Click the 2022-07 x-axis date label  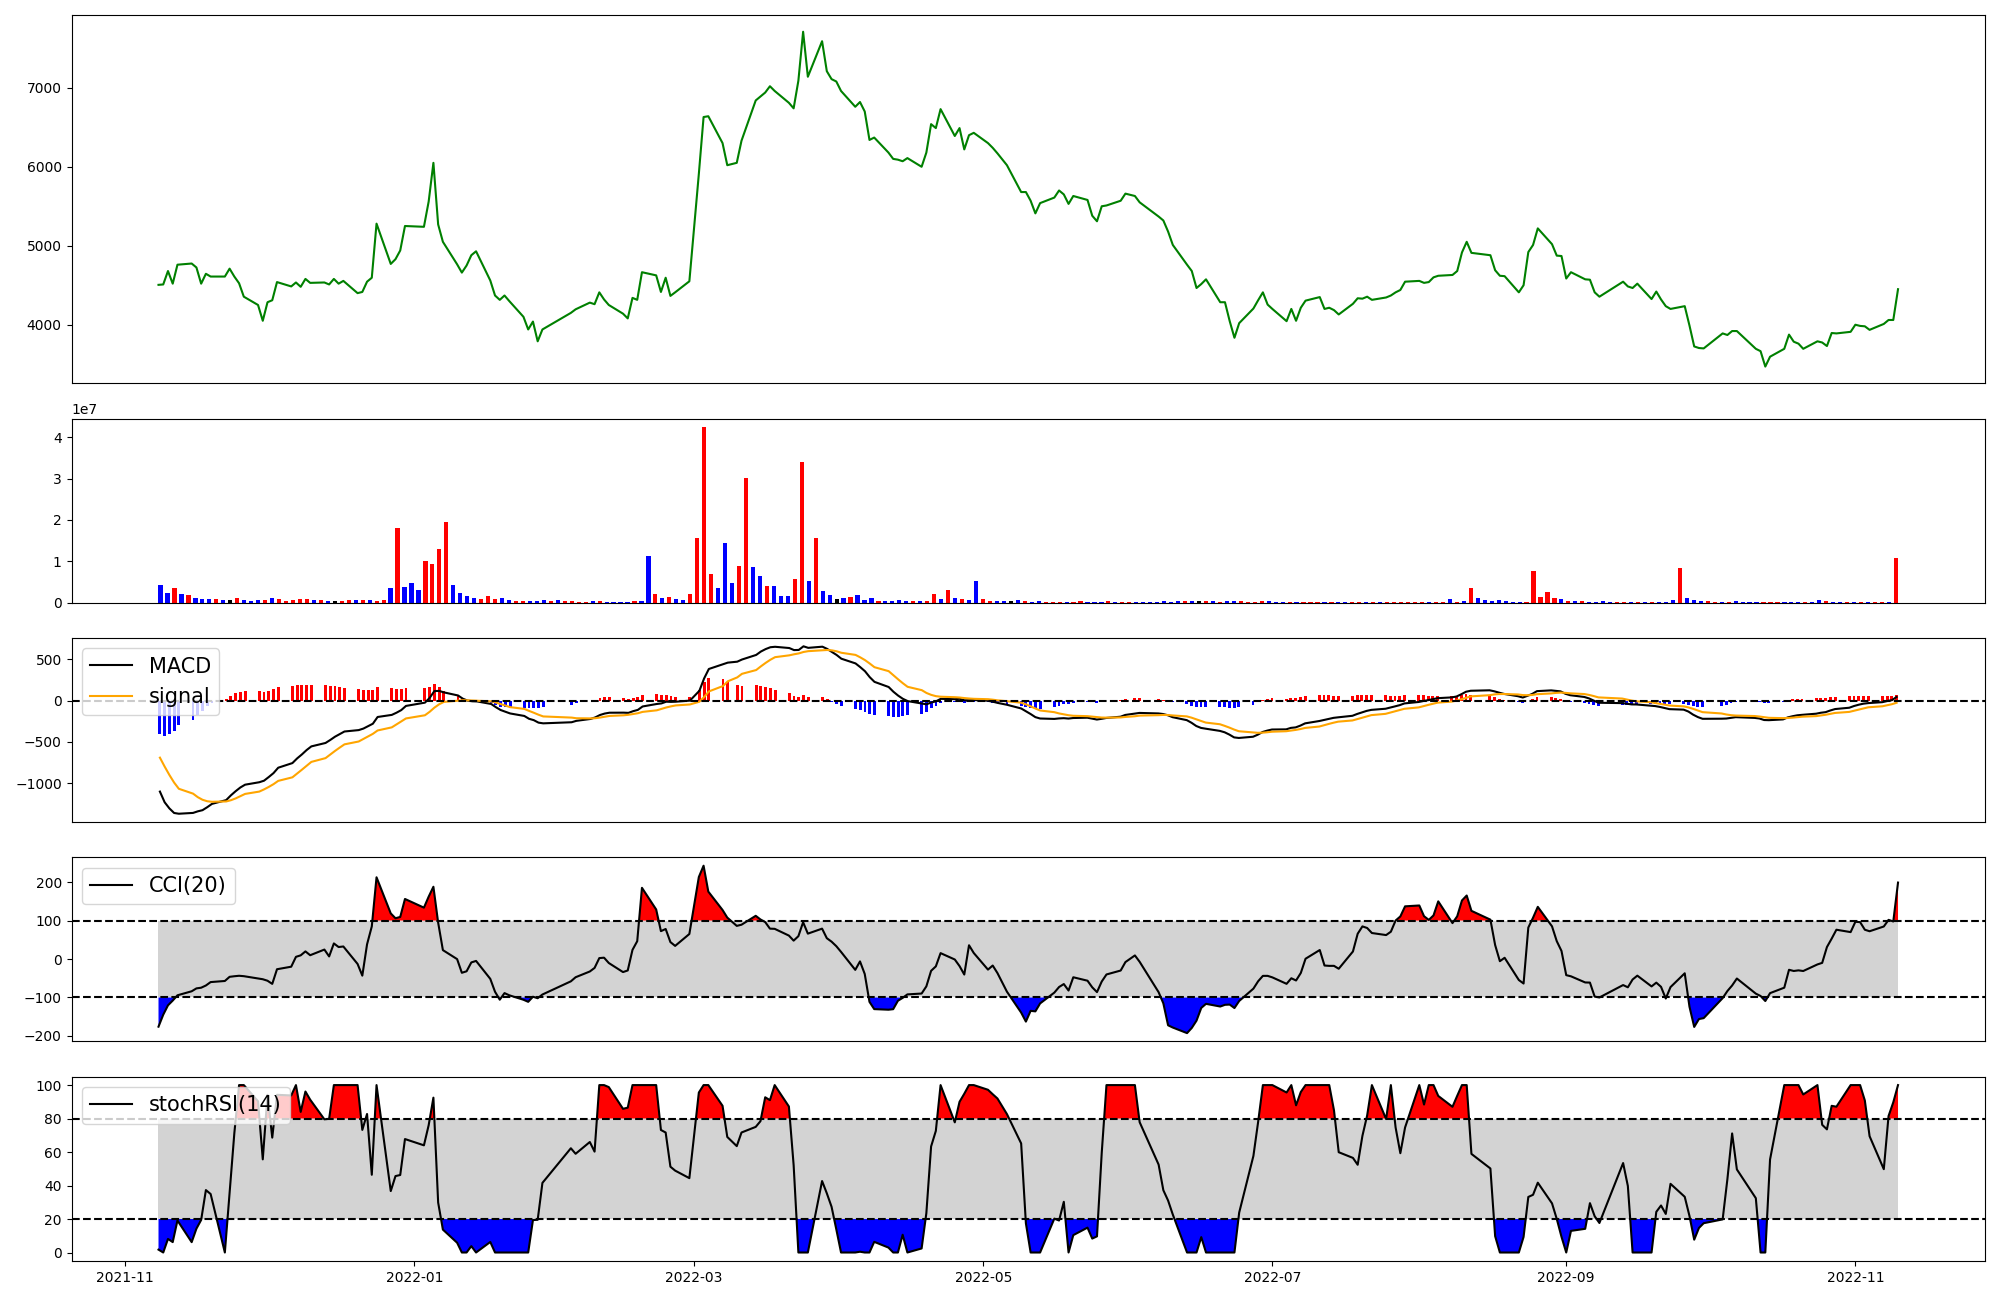pos(1272,1277)
